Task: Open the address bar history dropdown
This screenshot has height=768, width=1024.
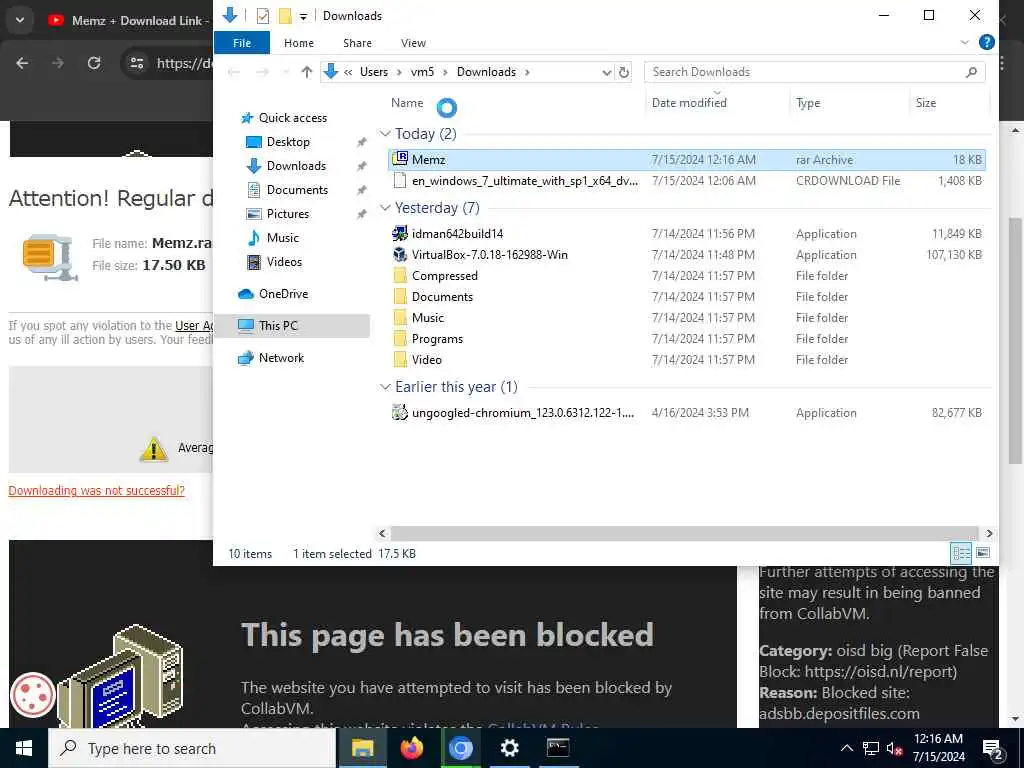Action: click(x=607, y=72)
